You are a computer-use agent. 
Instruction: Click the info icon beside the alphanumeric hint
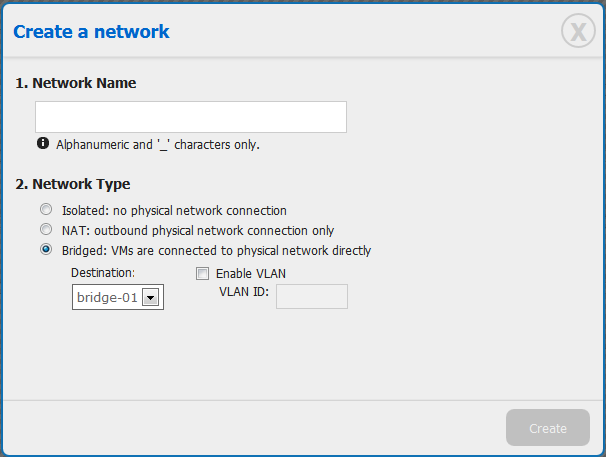pos(43,144)
